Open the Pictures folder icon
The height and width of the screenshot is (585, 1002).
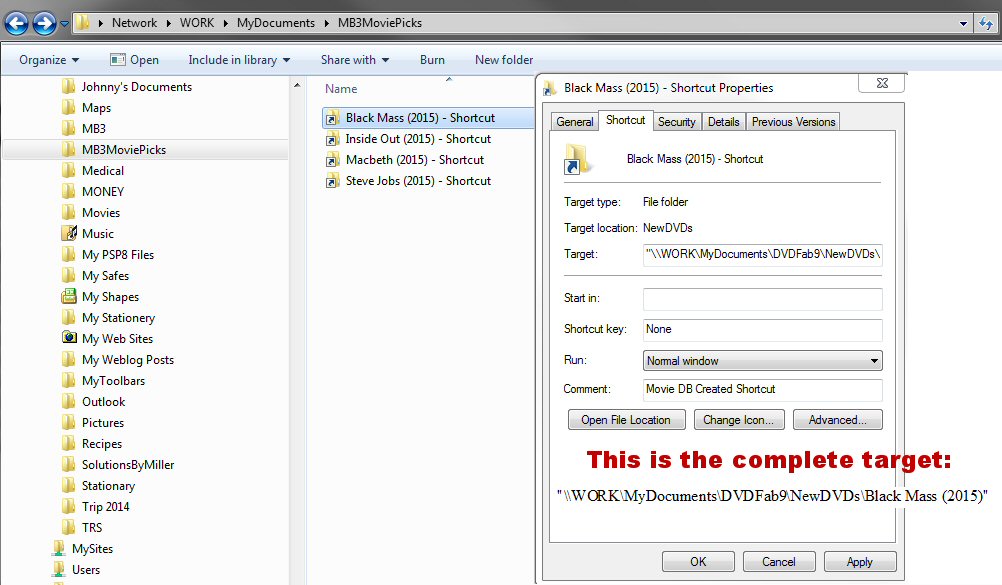click(x=68, y=423)
